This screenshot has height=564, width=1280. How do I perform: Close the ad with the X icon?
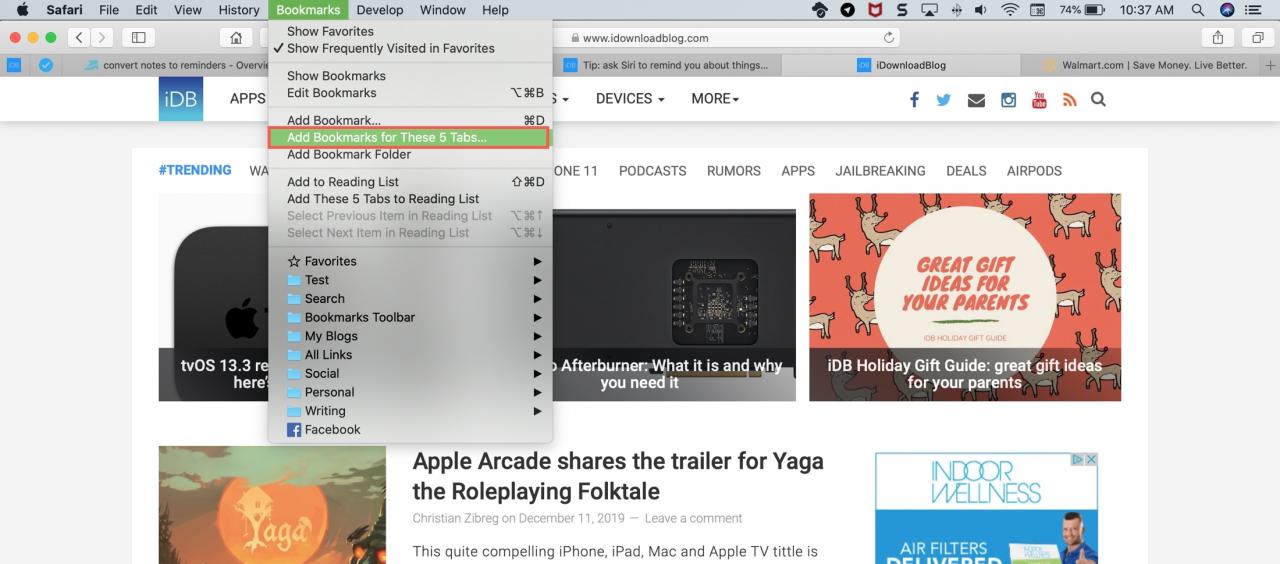[1091, 460]
